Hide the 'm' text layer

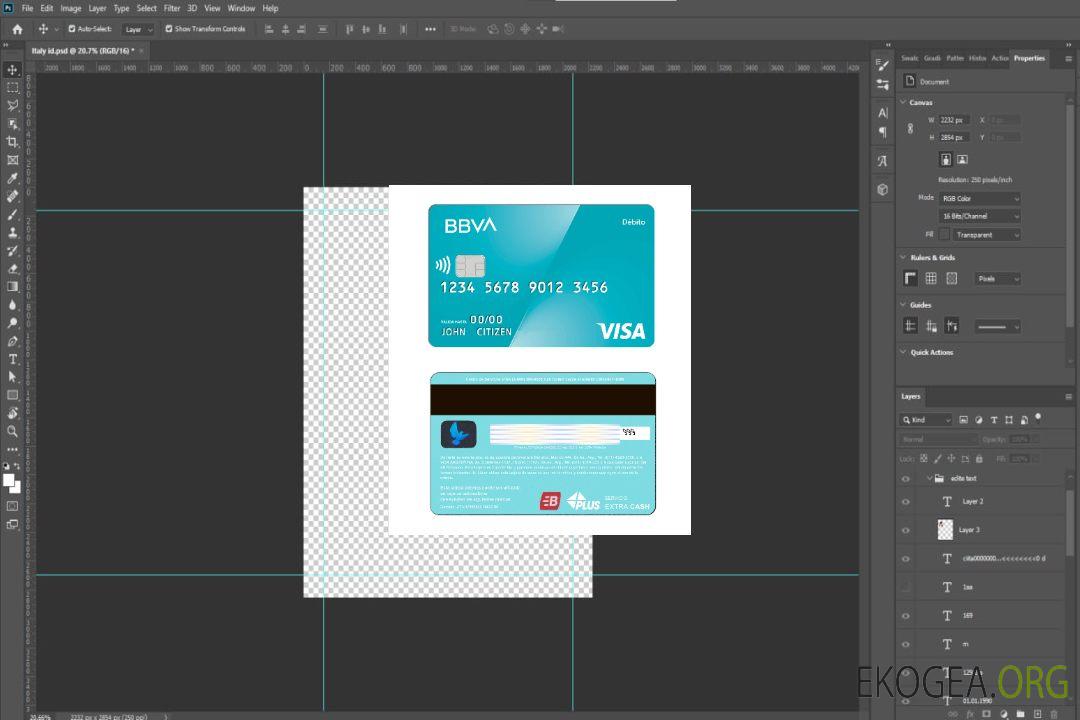[x=906, y=644]
